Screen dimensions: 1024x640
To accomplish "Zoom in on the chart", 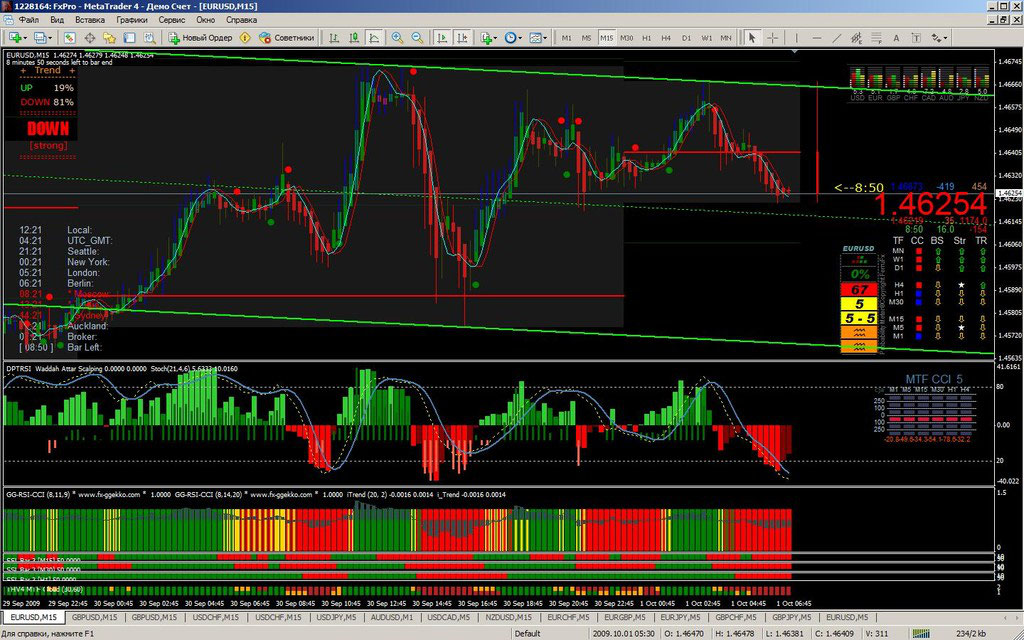I will (x=397, y=38).
